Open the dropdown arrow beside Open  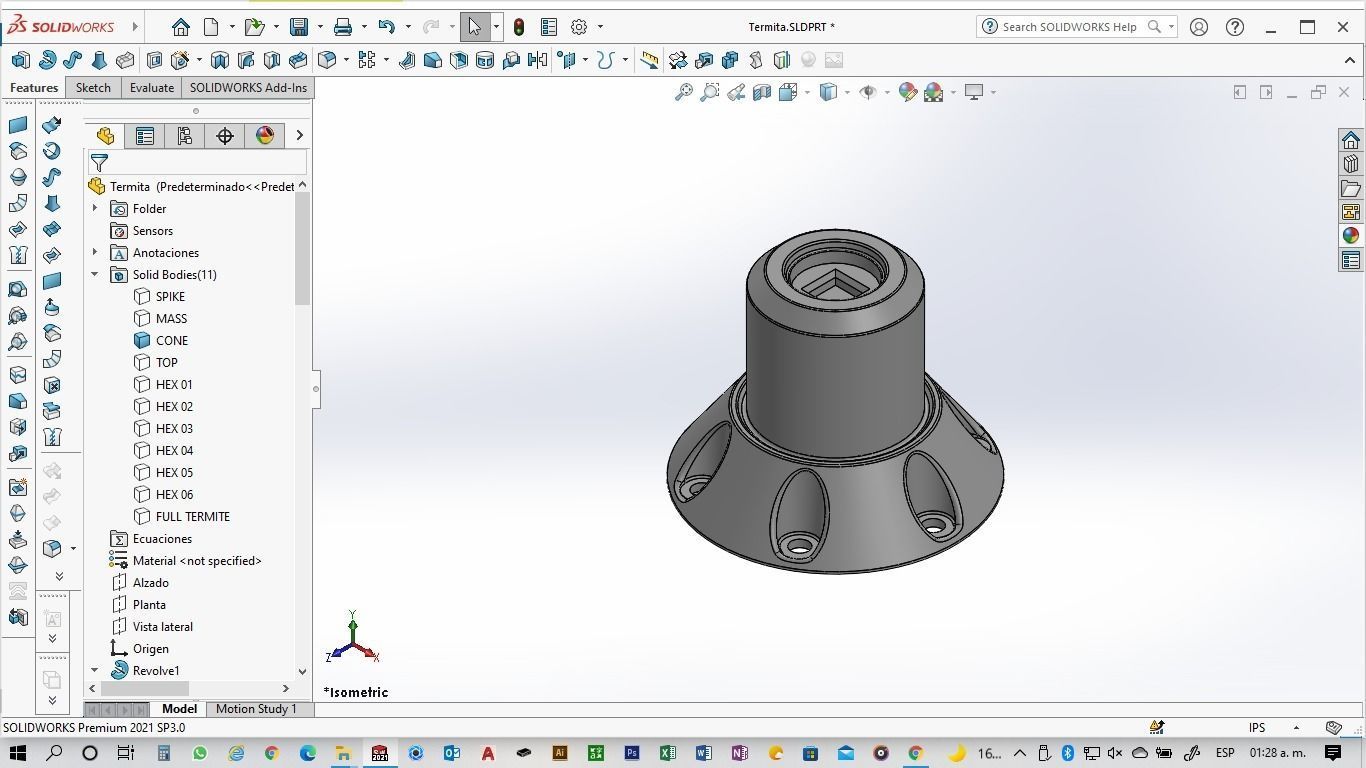[x=276, y=27]
